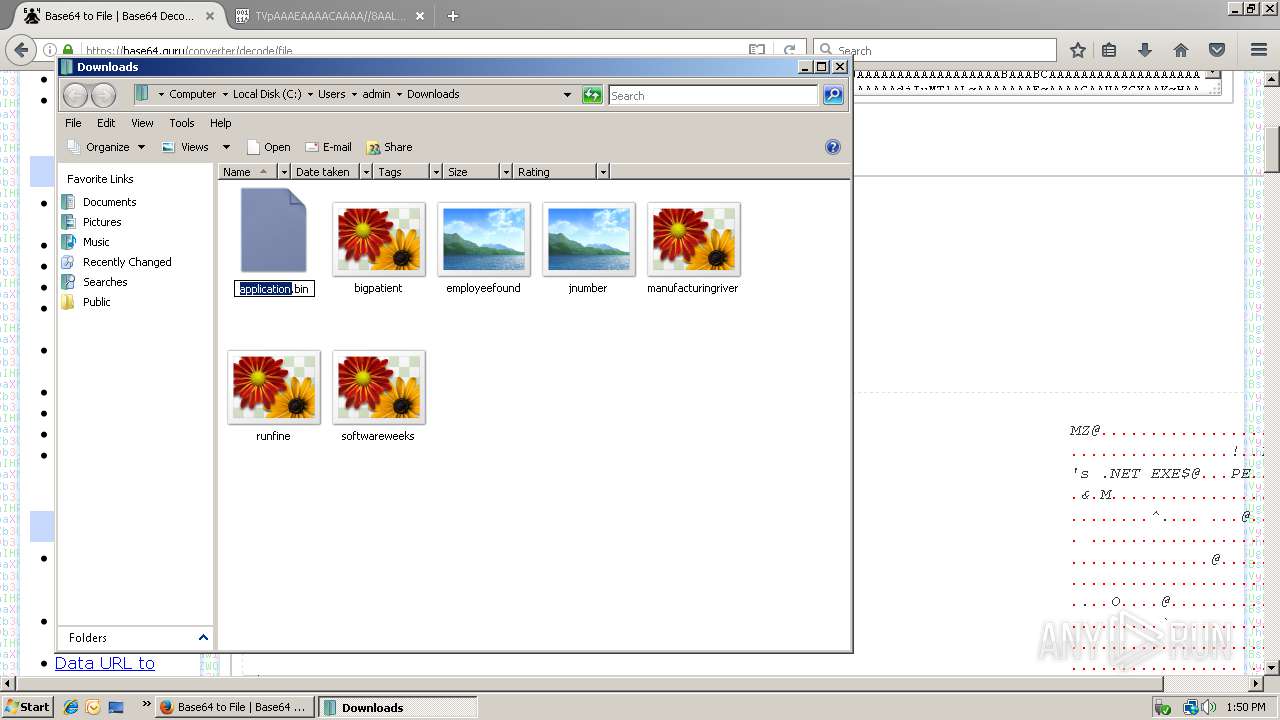
Task: Open the Pocket icon in Firefox toolbar
Action: coord(1217,50)
